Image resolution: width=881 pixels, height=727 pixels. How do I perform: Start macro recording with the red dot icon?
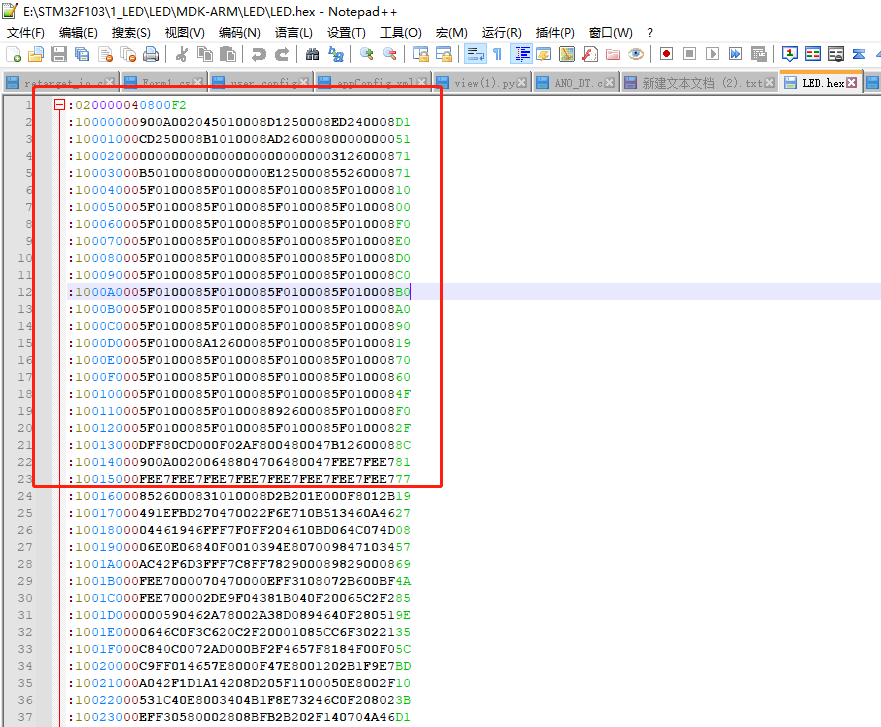click(666, 54)
